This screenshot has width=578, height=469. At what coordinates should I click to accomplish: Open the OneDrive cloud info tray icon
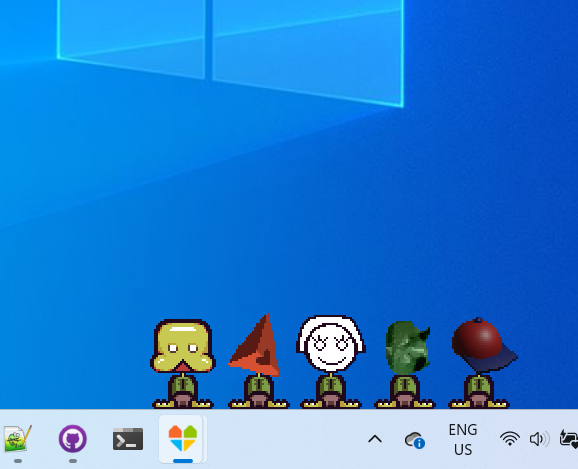coord(415,440)
